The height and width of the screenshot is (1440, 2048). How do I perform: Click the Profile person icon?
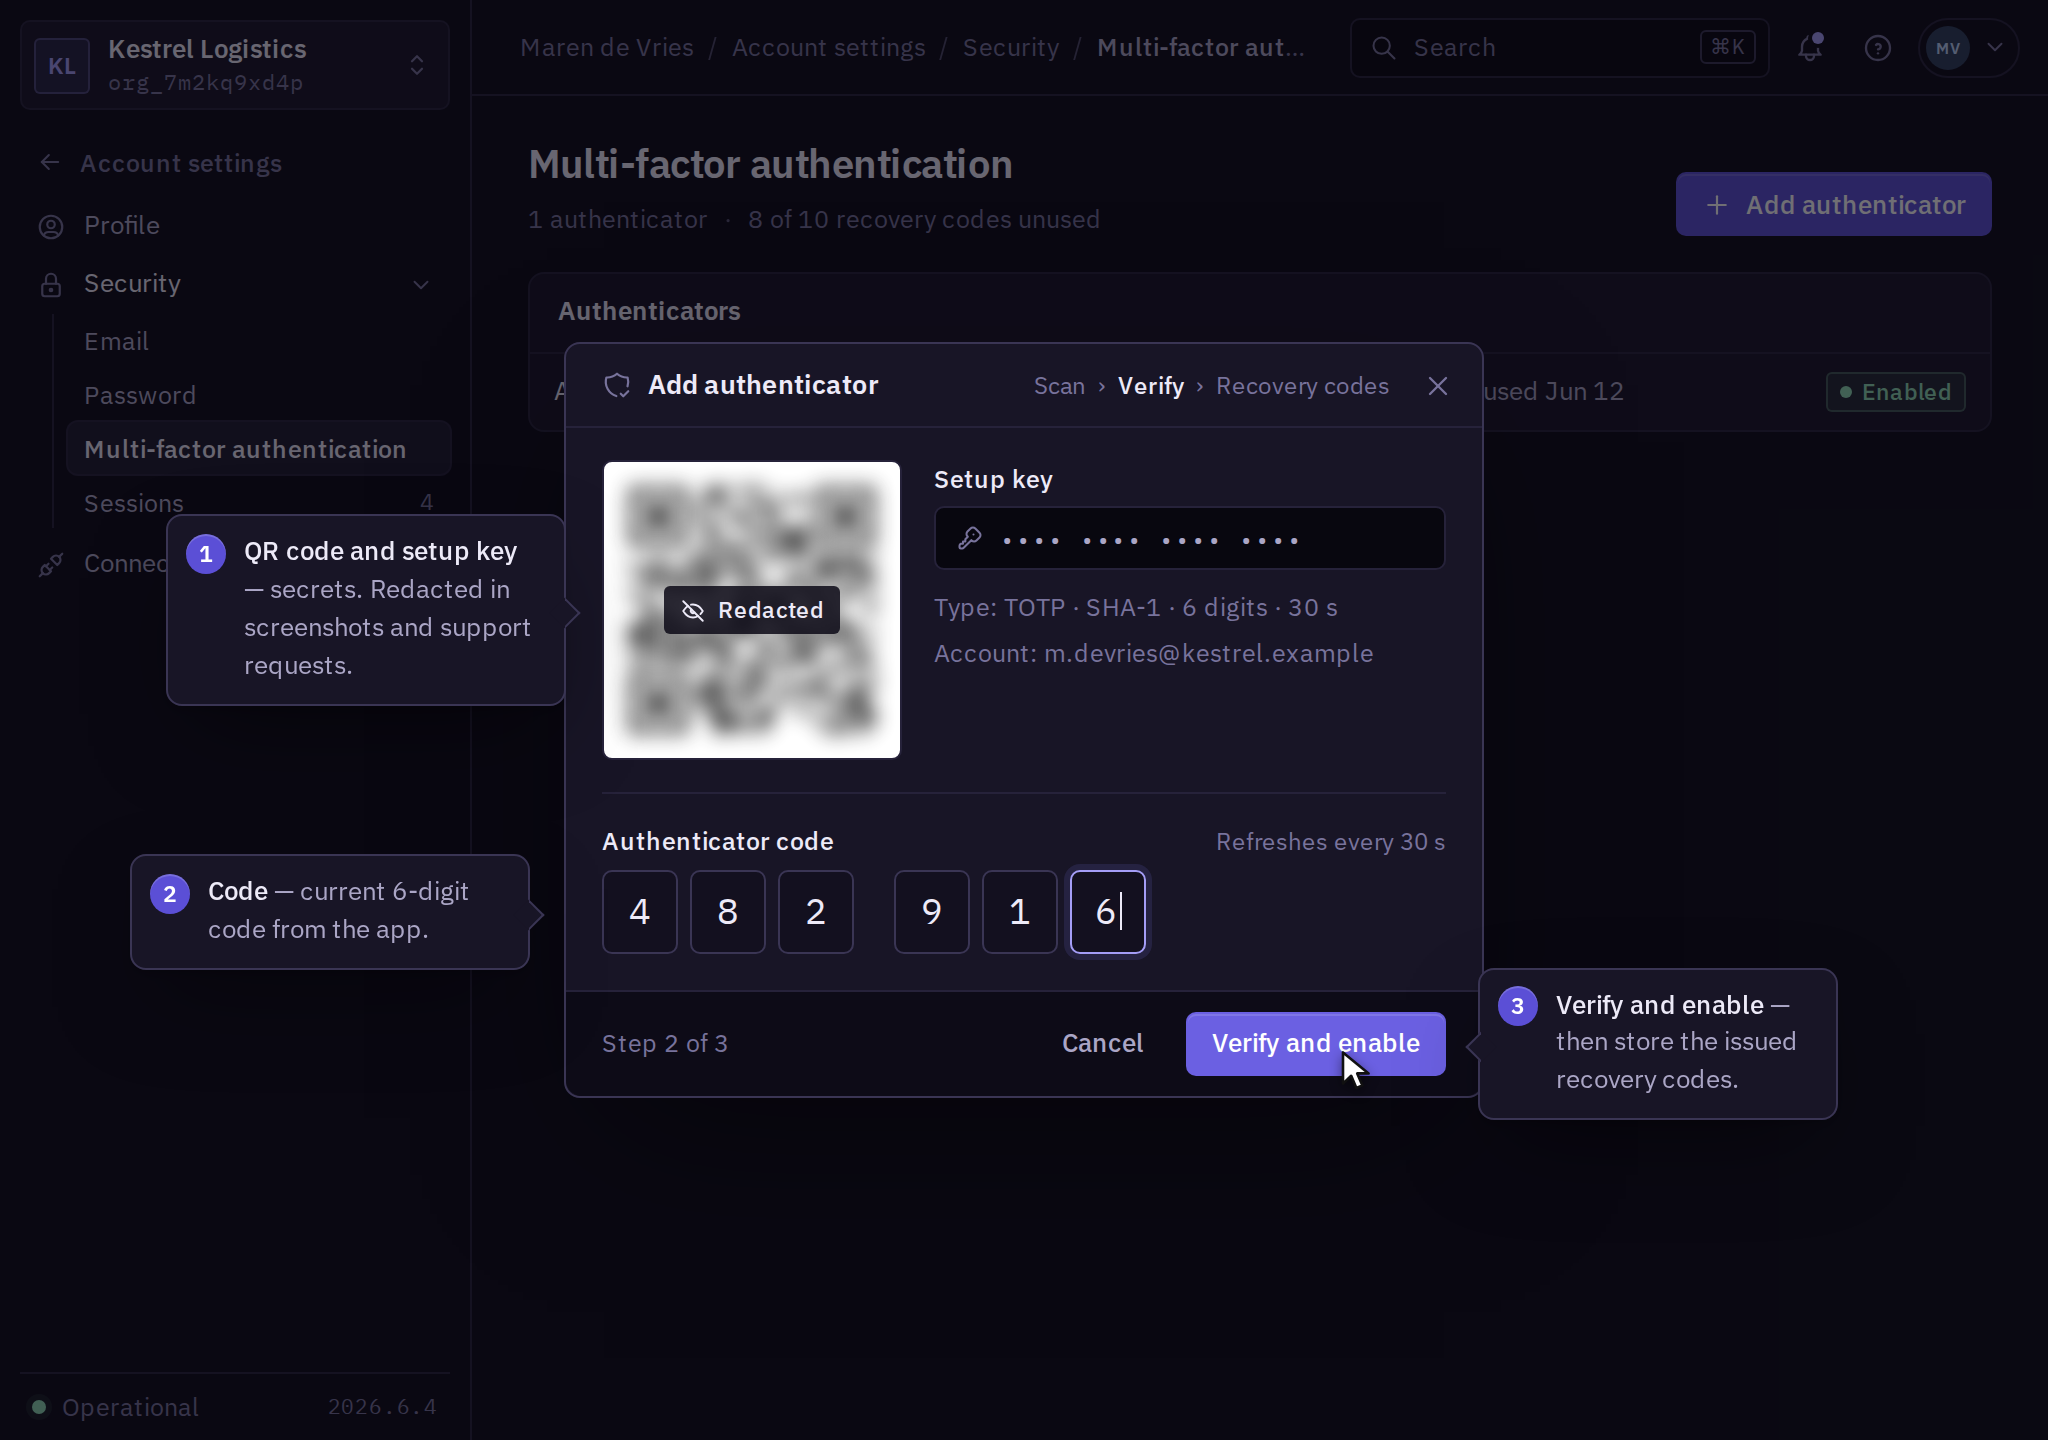51,226
